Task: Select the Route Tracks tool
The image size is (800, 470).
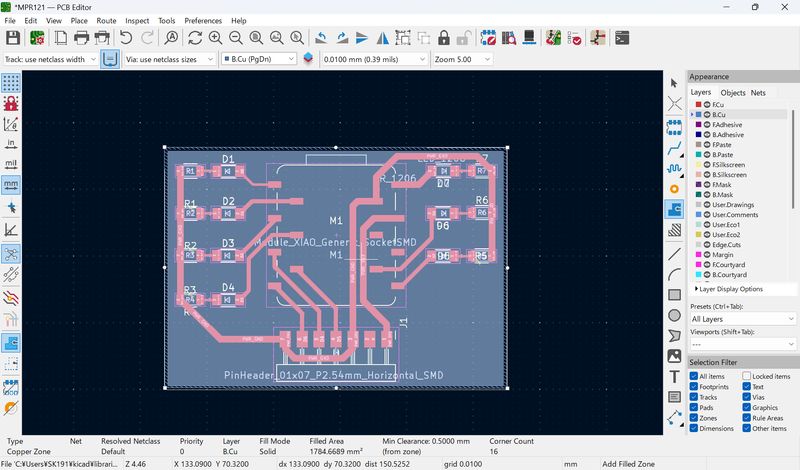Action: coord(674,149)
